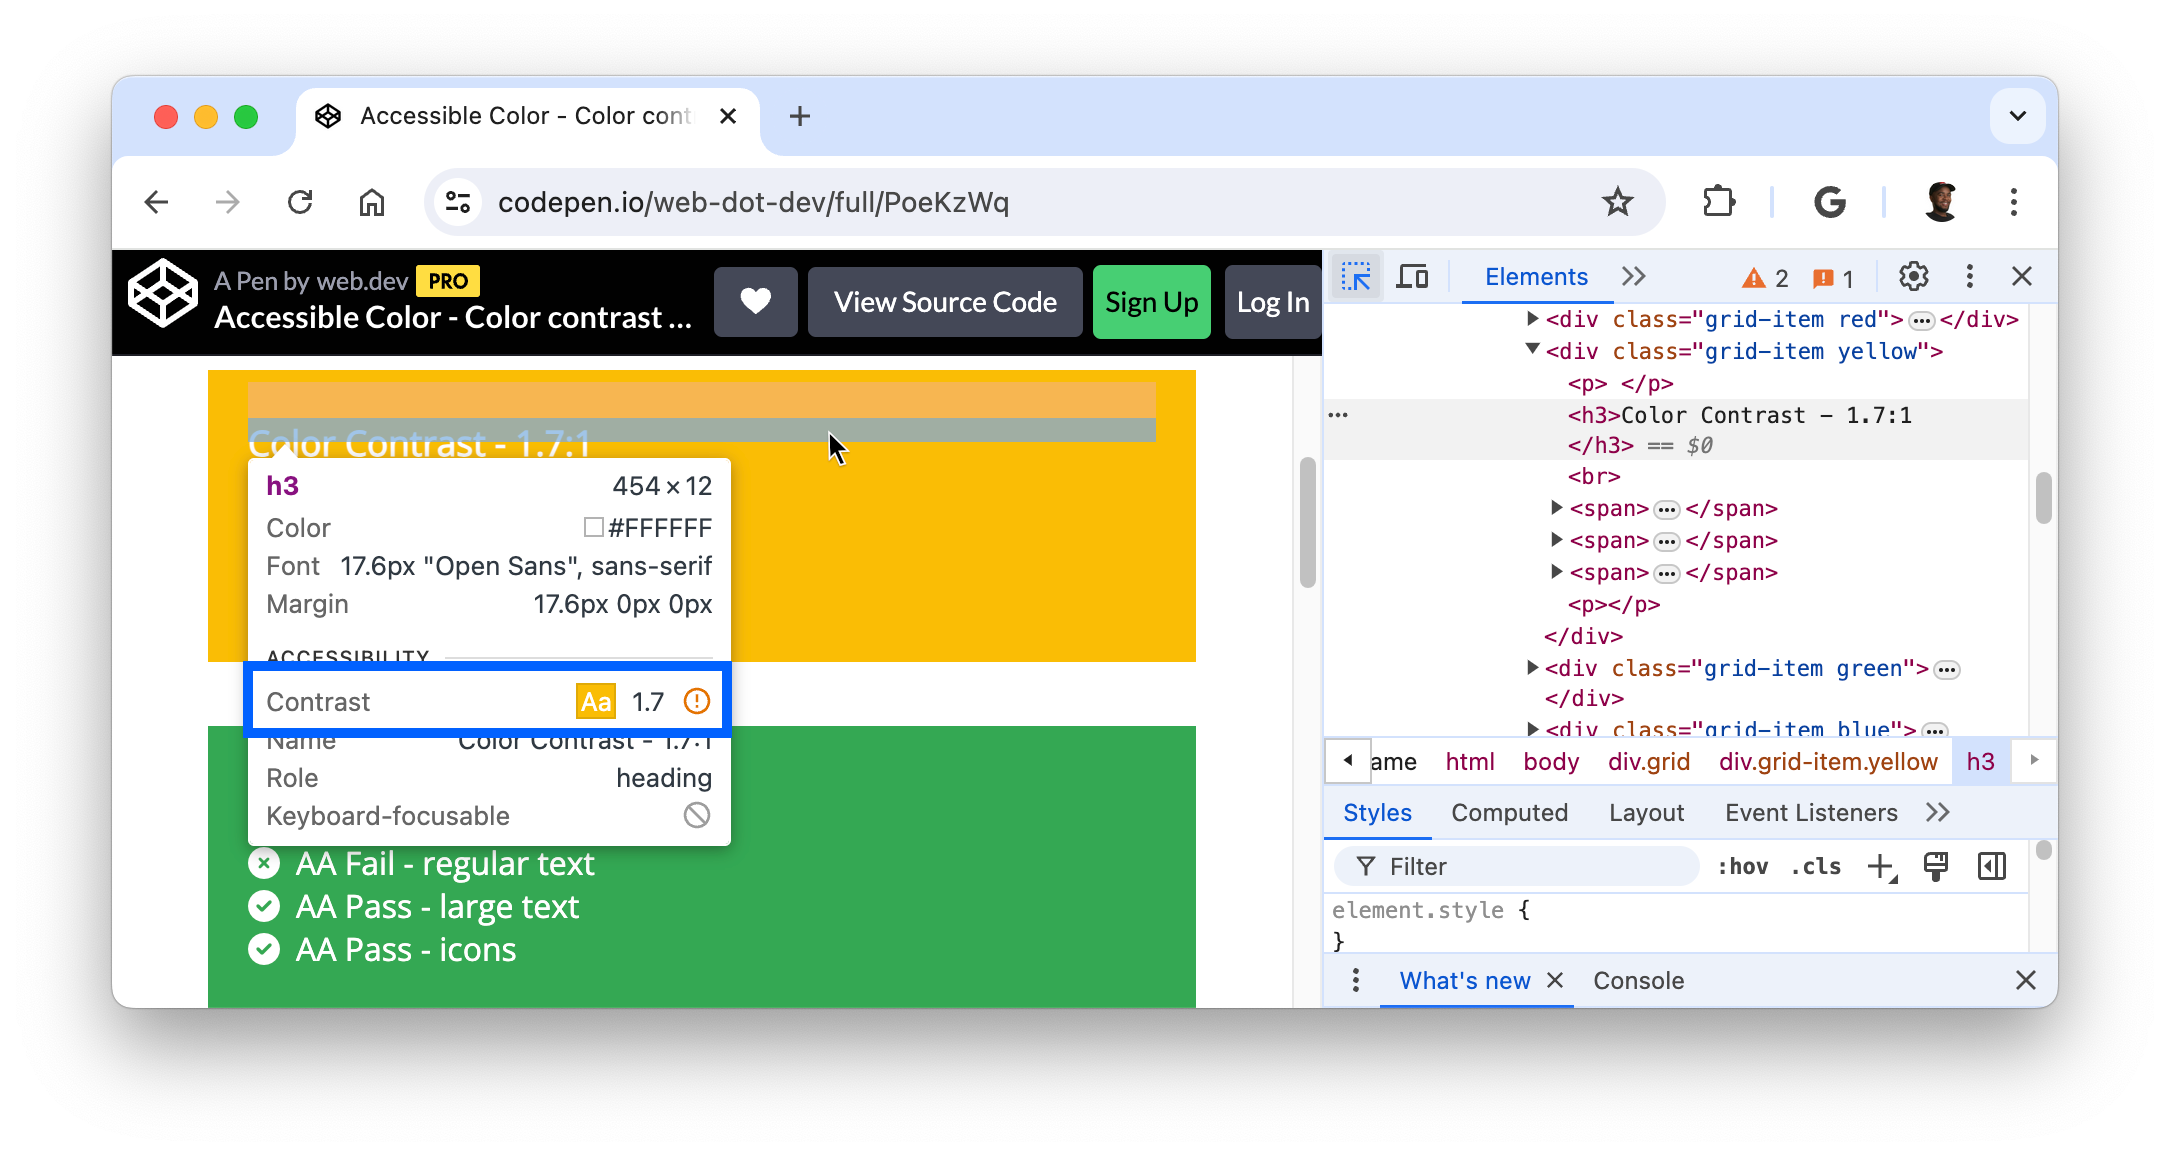Click the Sign Up button
Image resolution: width=2170 pixels, height=1156 pixels.
tap(1151, 303)
